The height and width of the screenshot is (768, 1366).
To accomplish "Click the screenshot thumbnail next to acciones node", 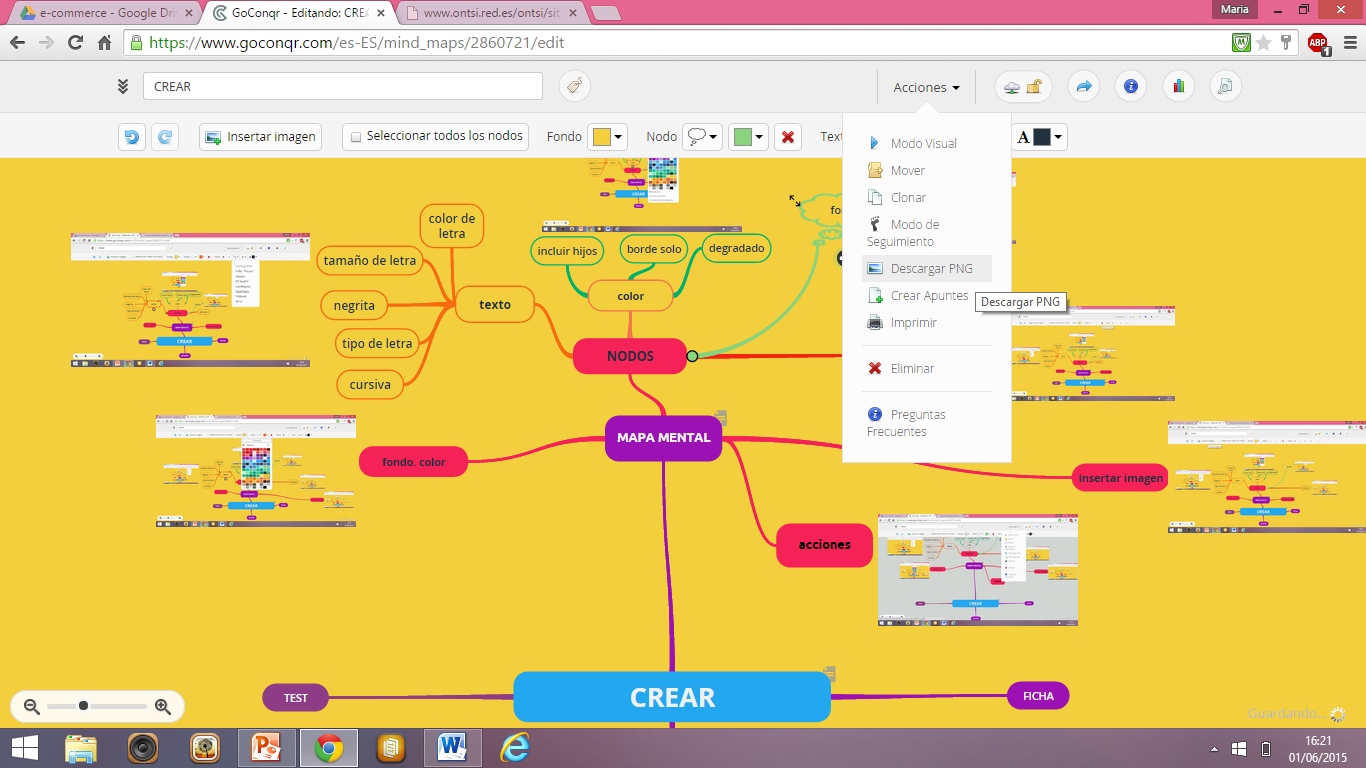I will (x=978, y=570).
